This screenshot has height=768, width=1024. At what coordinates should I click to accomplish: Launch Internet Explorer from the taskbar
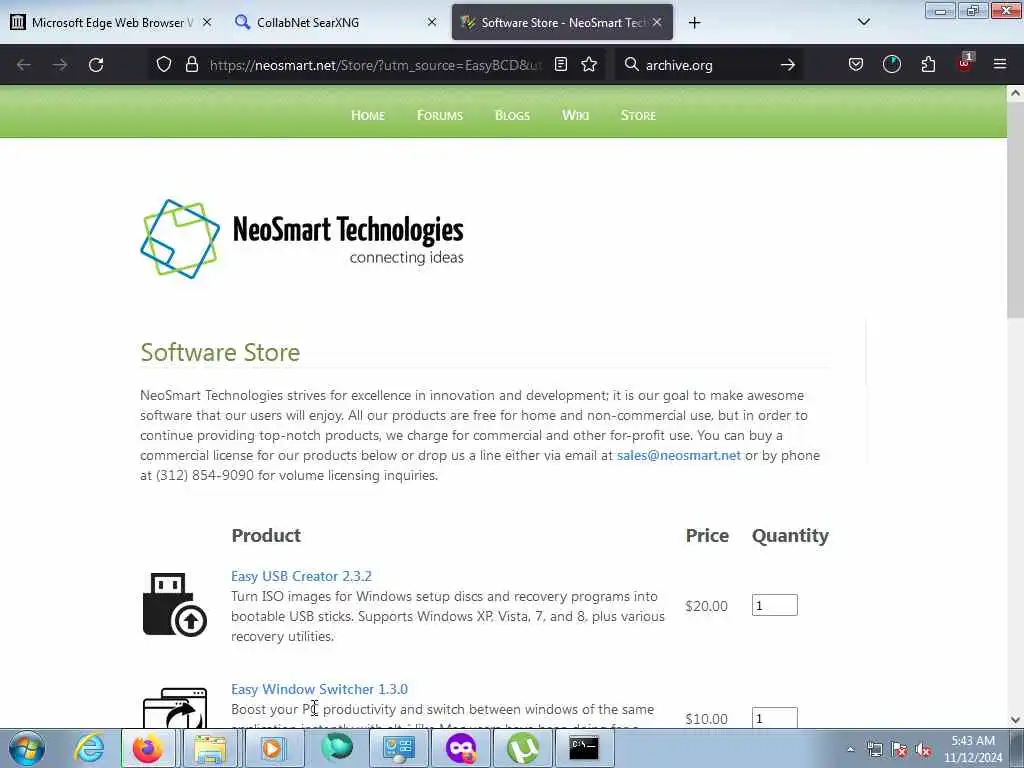[x=89, y=748]
